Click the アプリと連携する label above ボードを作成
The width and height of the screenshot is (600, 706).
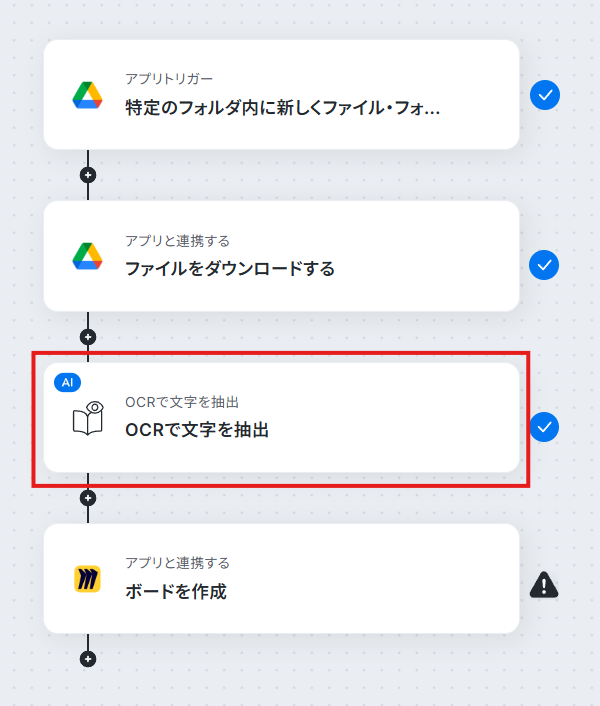[177, 563]
